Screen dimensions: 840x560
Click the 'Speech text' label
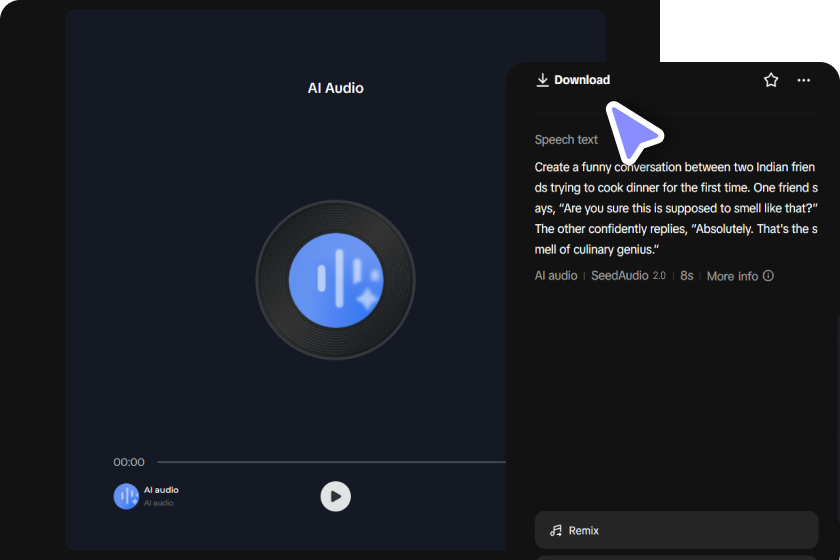pyautogui.click(x=566, y=139)
